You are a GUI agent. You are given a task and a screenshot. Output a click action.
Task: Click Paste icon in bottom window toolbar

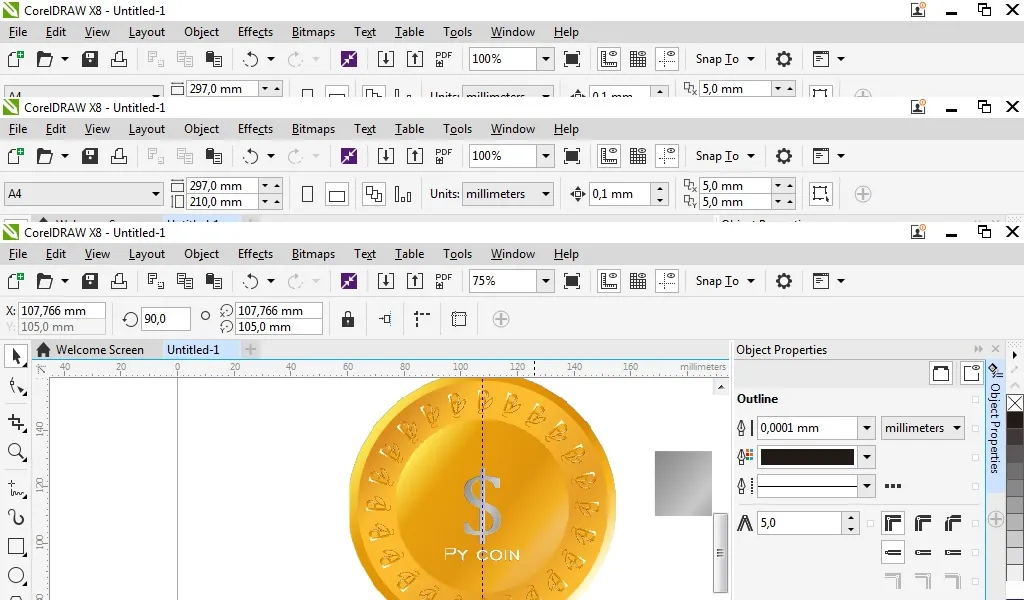coord(214,281)
